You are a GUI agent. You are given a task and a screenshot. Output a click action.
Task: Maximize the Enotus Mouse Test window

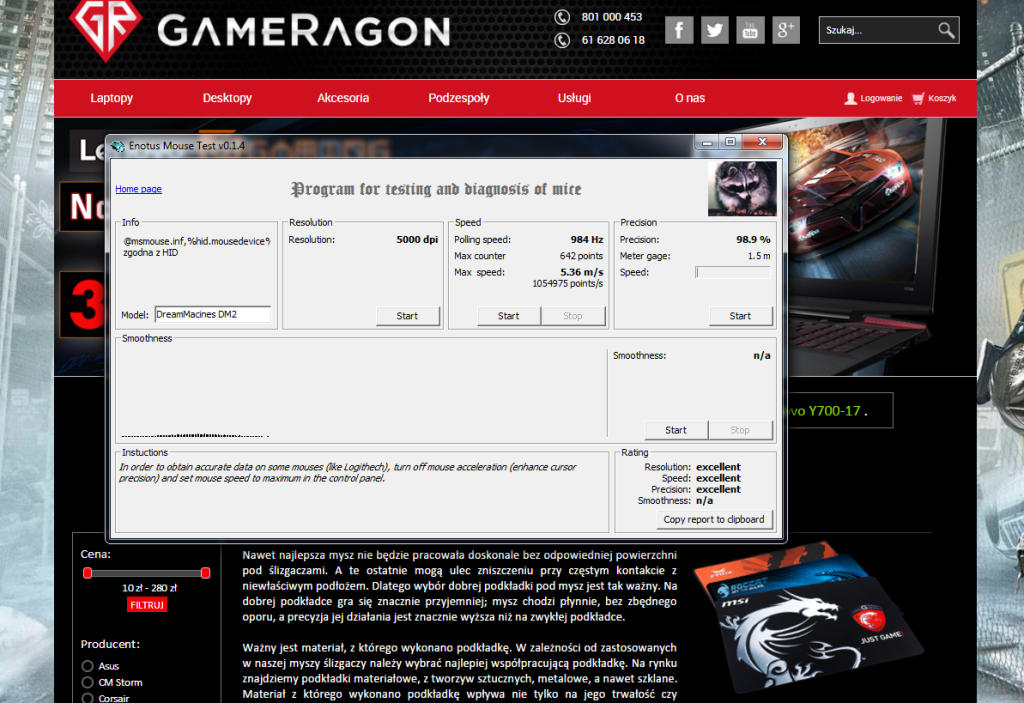pyautogui.click(x=730, y=142)
